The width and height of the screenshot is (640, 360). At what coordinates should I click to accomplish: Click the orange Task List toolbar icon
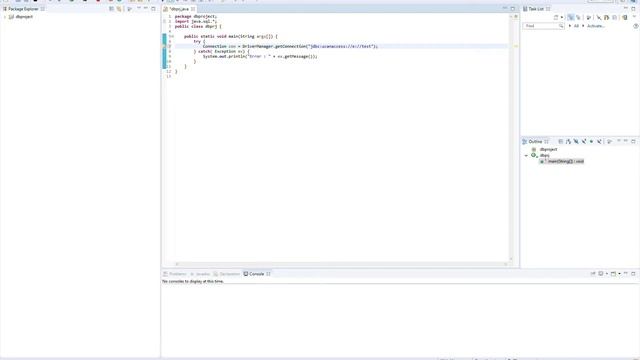(606, 18)
